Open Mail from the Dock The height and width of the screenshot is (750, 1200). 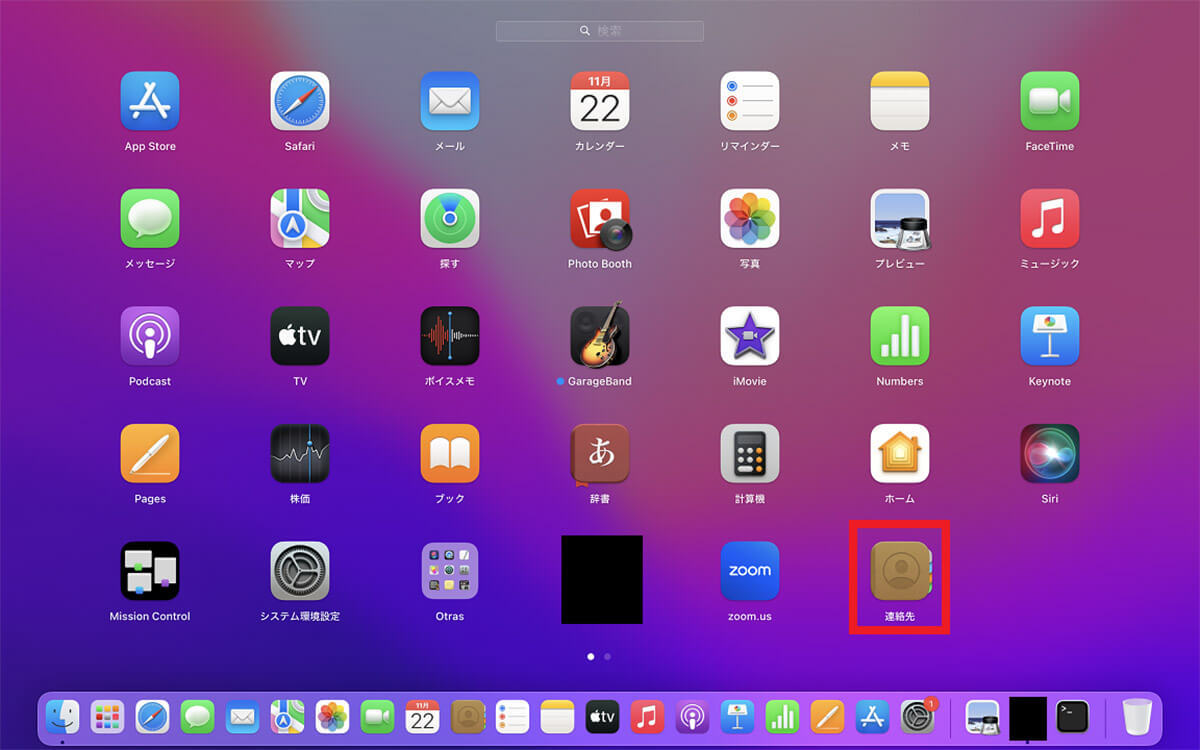point(242,716)
